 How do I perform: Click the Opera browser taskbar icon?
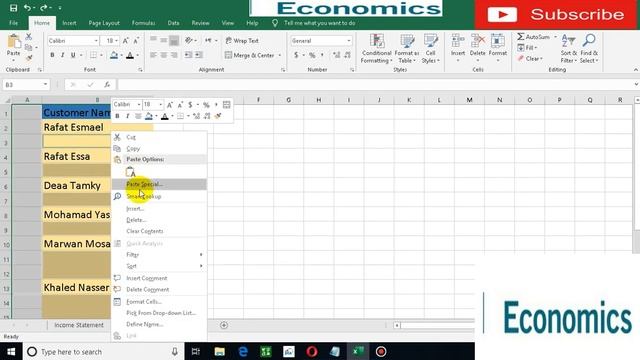[312, 351]
